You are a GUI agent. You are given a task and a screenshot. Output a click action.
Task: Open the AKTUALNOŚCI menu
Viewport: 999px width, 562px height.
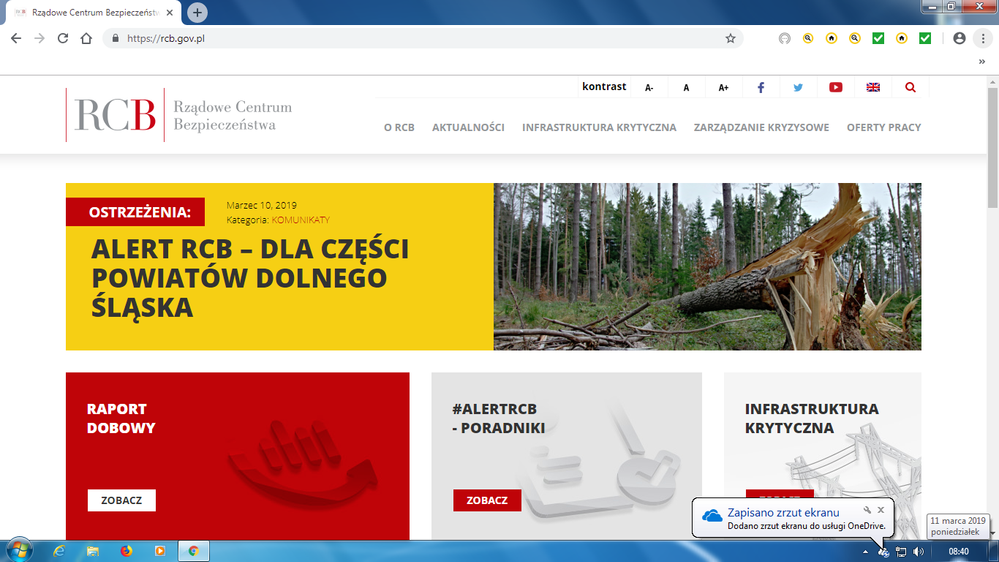tap(468, 127)
